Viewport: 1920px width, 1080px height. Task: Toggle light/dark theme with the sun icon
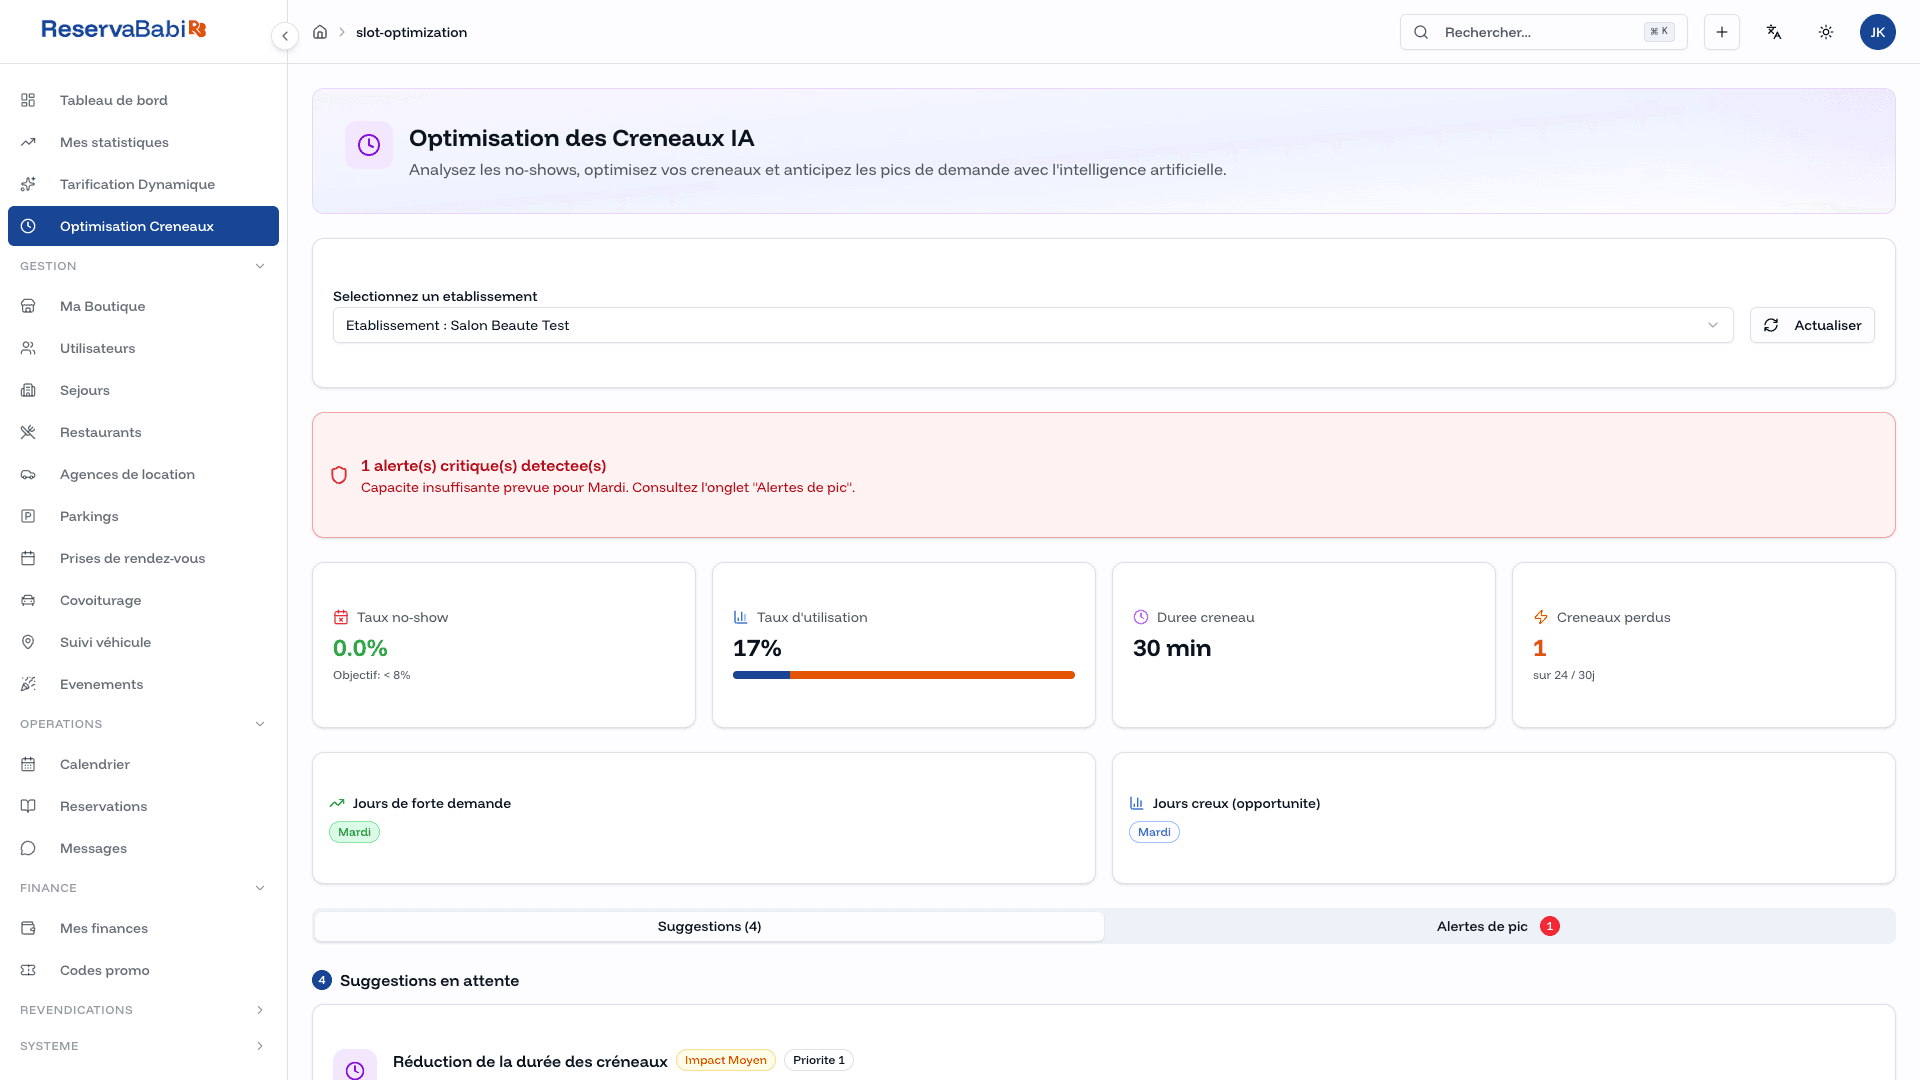tap(1825, 32)
